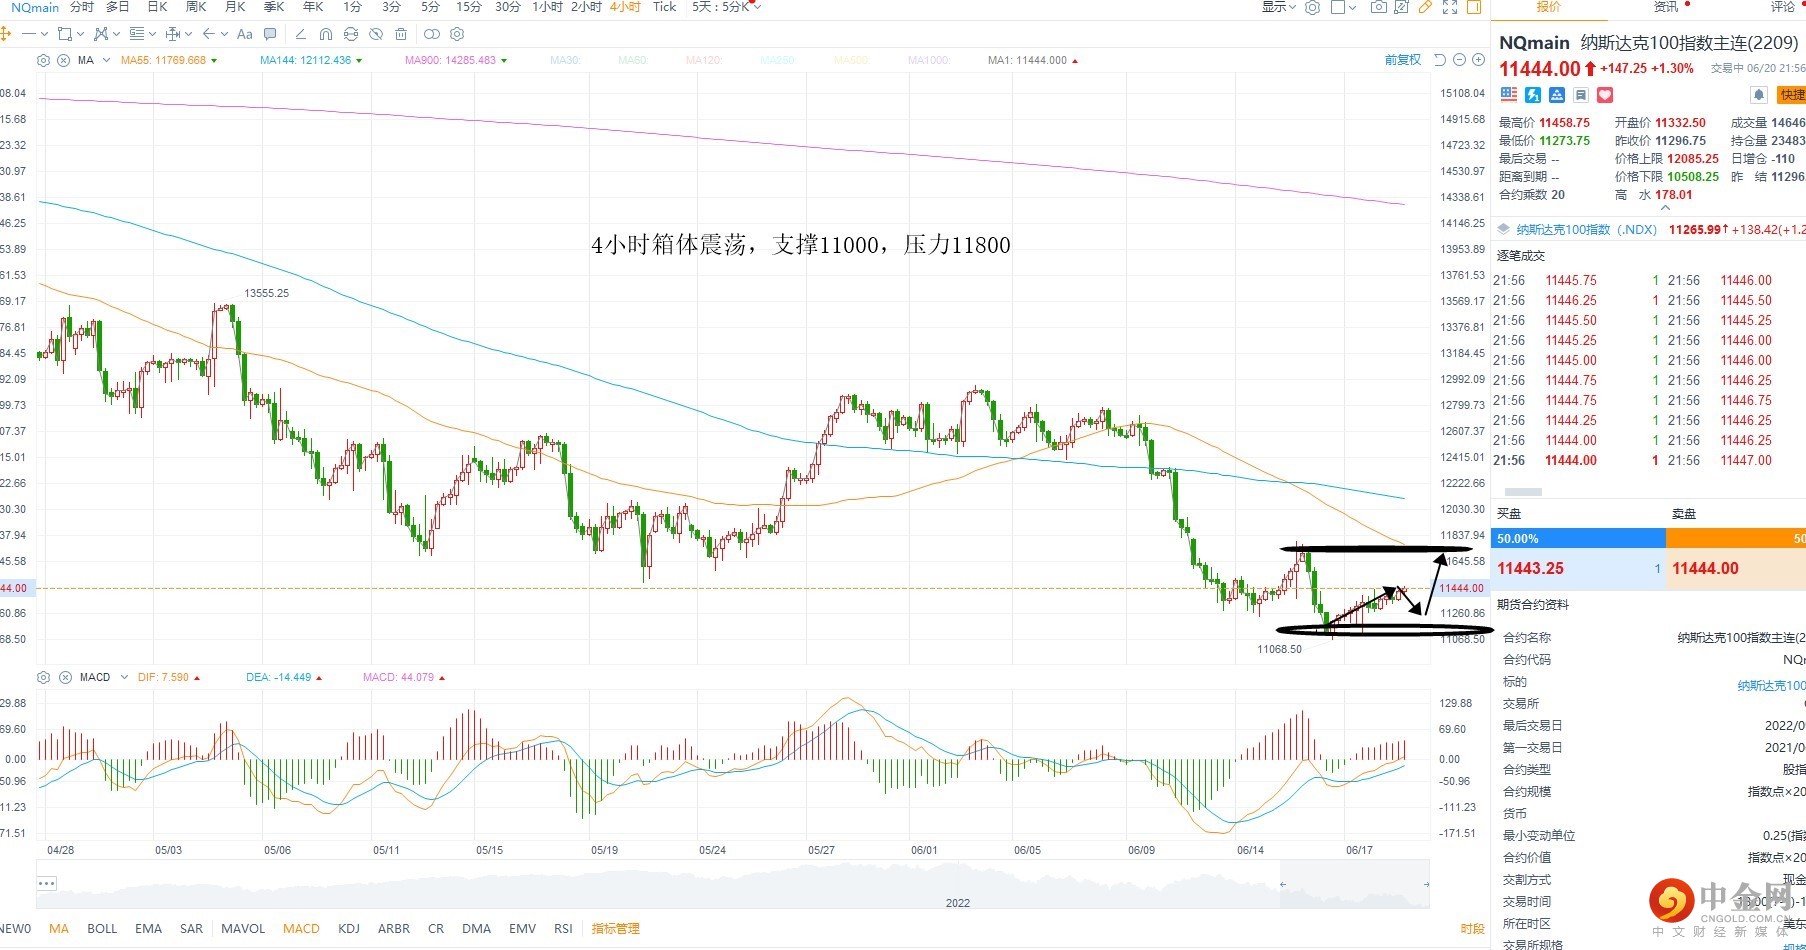Click the tick list horizontal scrollbar
The width and height of the screenshot is (1806, 950).
point(1522,492)
